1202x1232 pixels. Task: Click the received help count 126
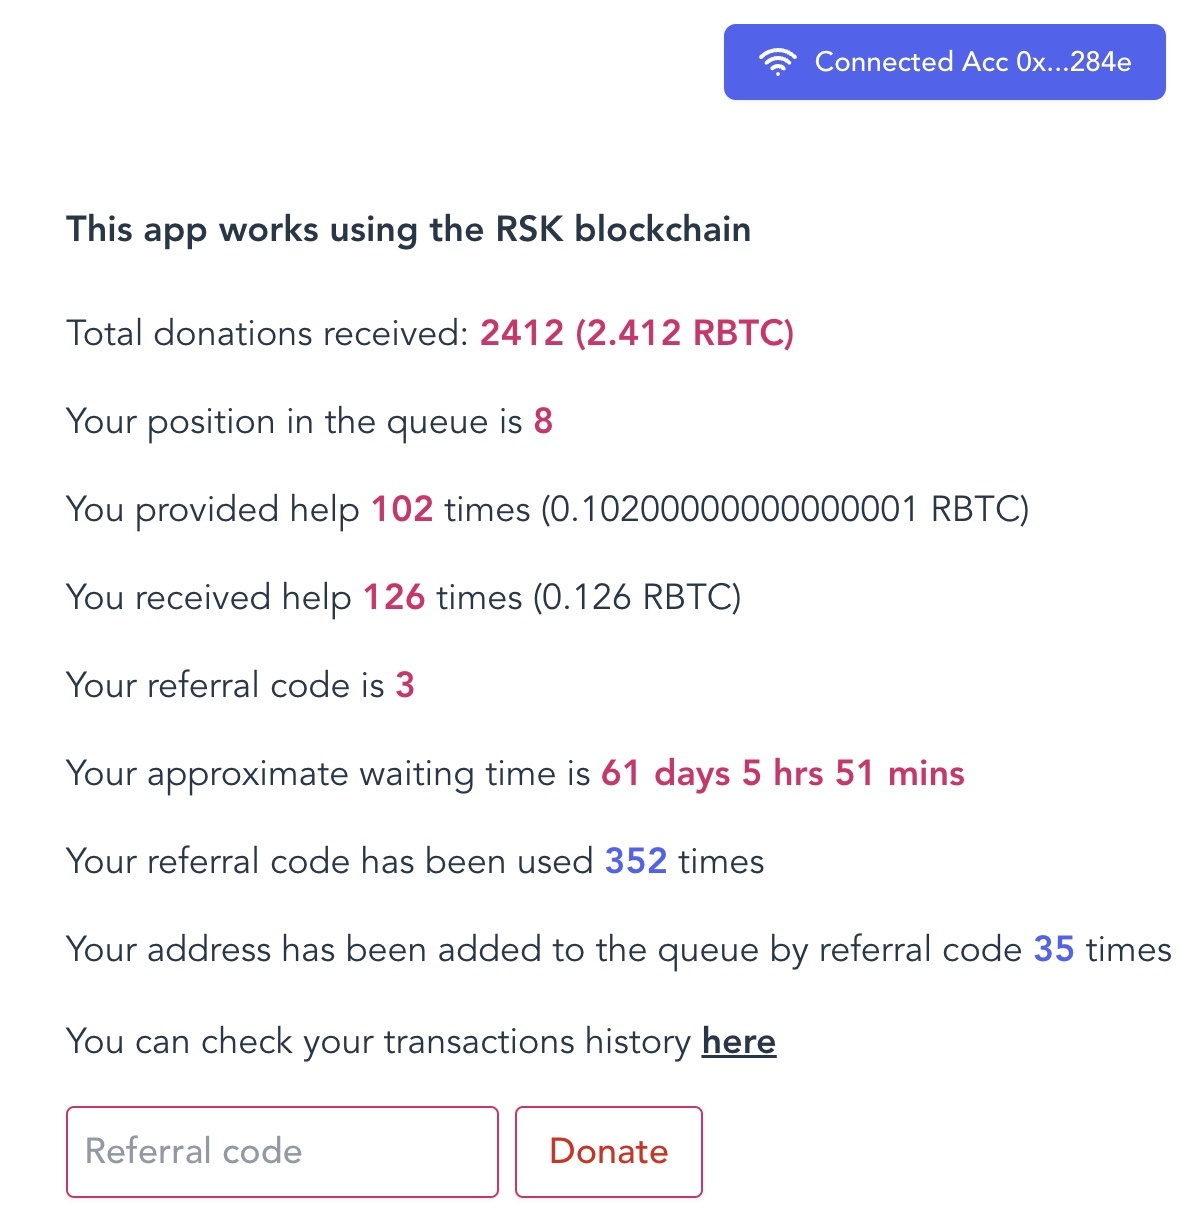394,597
